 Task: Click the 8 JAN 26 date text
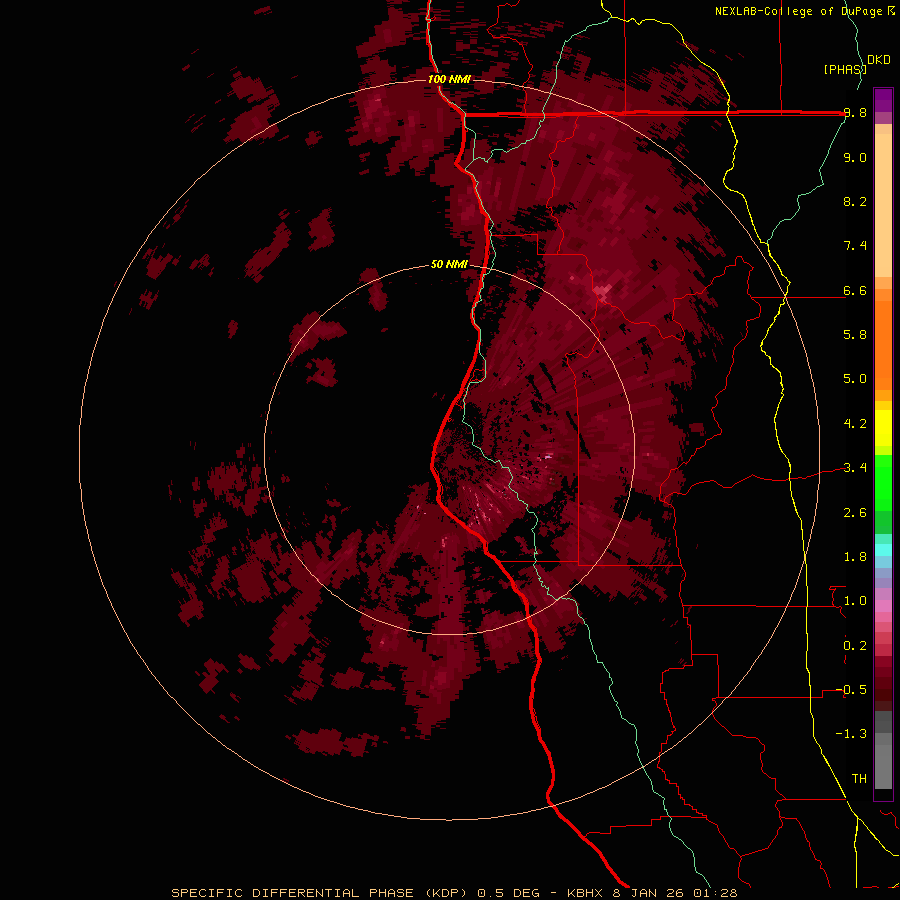[649, 893]
